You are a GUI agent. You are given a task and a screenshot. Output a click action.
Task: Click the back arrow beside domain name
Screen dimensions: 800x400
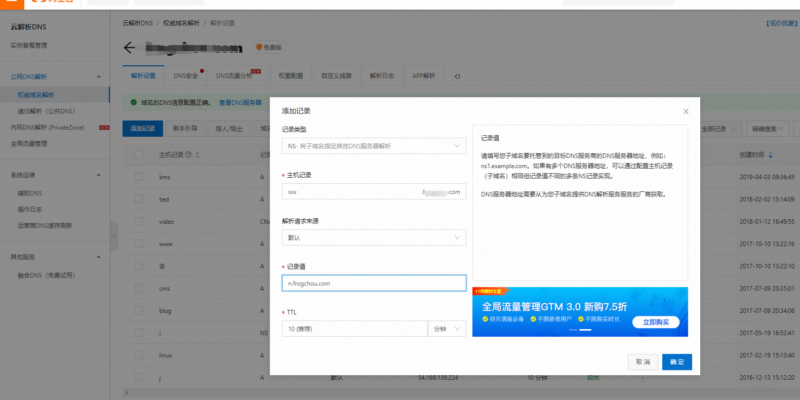[x=128, y=47]
